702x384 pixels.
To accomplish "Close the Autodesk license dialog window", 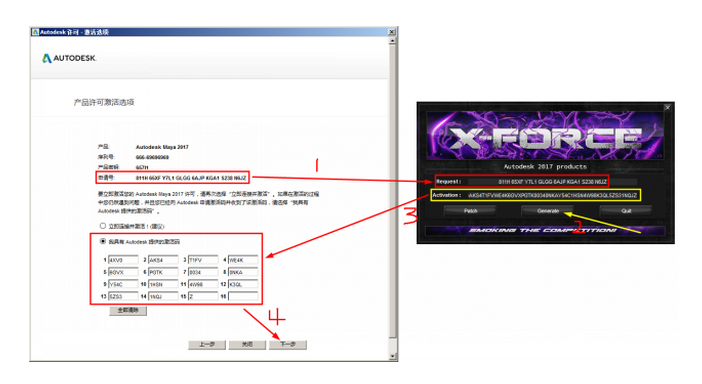I will (x=391, y=32).
